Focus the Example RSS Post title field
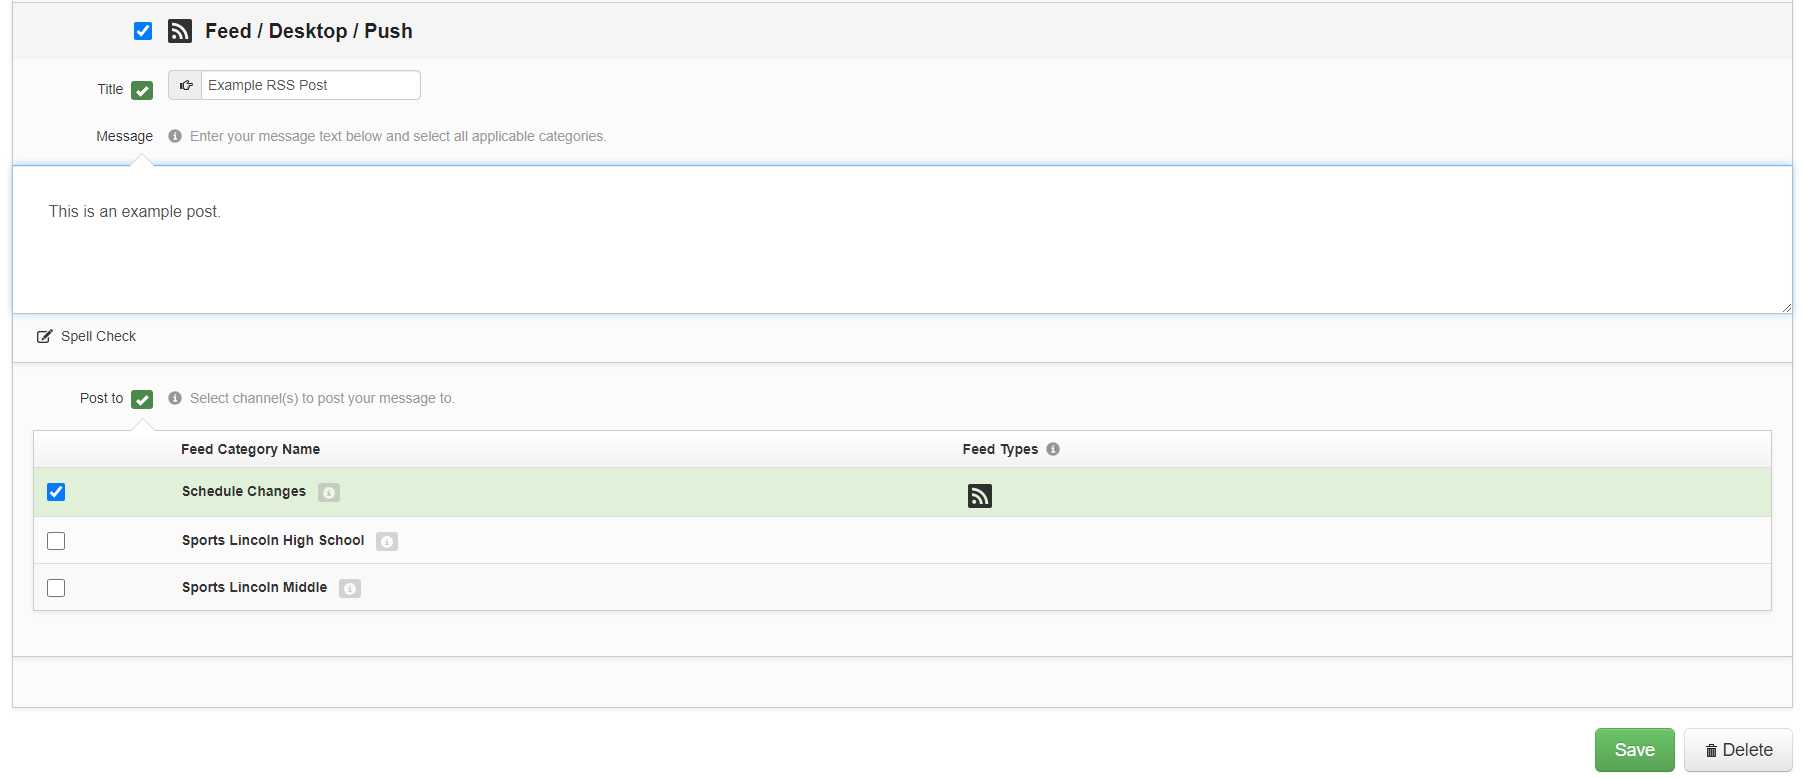Image resolution: width=1802 pixels, height=778 pixels. click(310, 86)
